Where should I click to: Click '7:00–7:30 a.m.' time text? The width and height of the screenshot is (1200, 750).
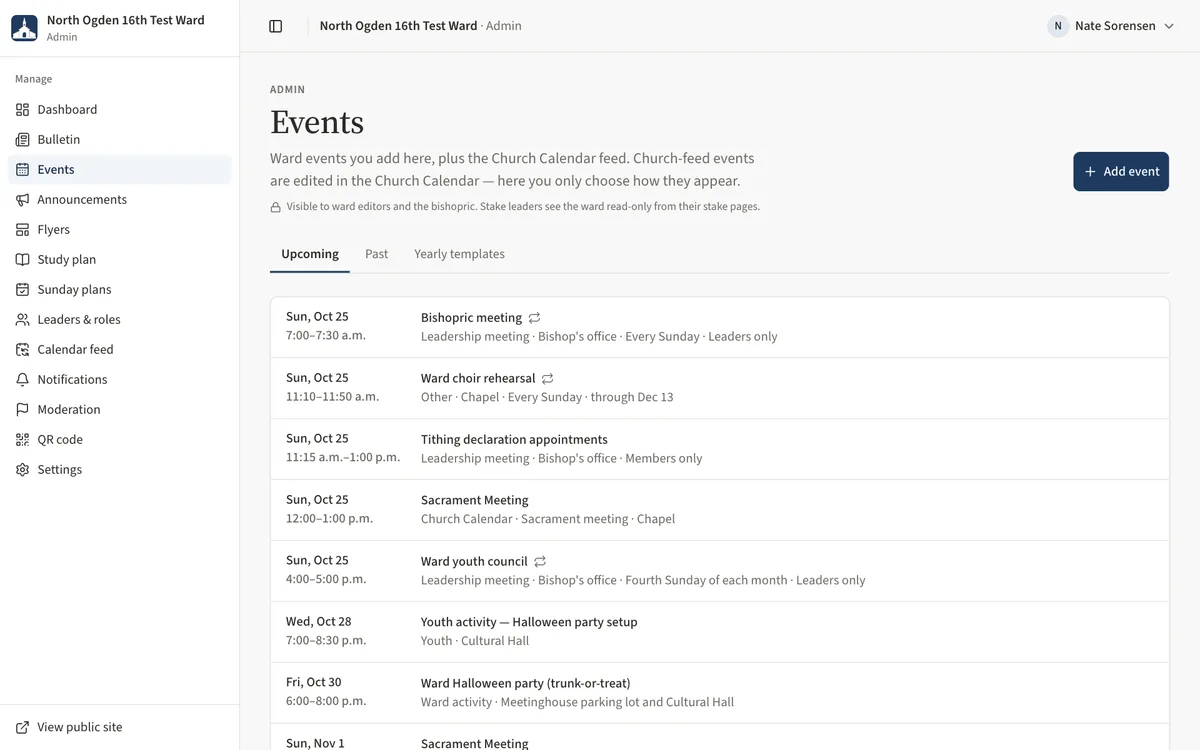pyautogui.click(x=326, y=335)
